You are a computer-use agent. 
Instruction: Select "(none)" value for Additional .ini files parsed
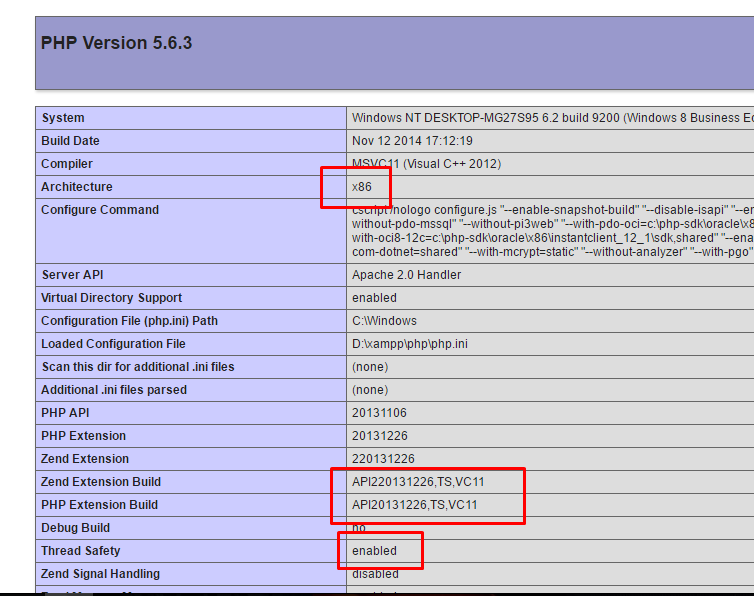[x=370, y=390]
